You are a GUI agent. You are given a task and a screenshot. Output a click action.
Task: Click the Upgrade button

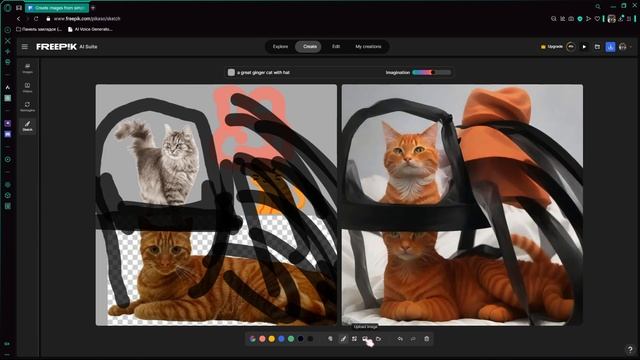[x=552, y=47]
